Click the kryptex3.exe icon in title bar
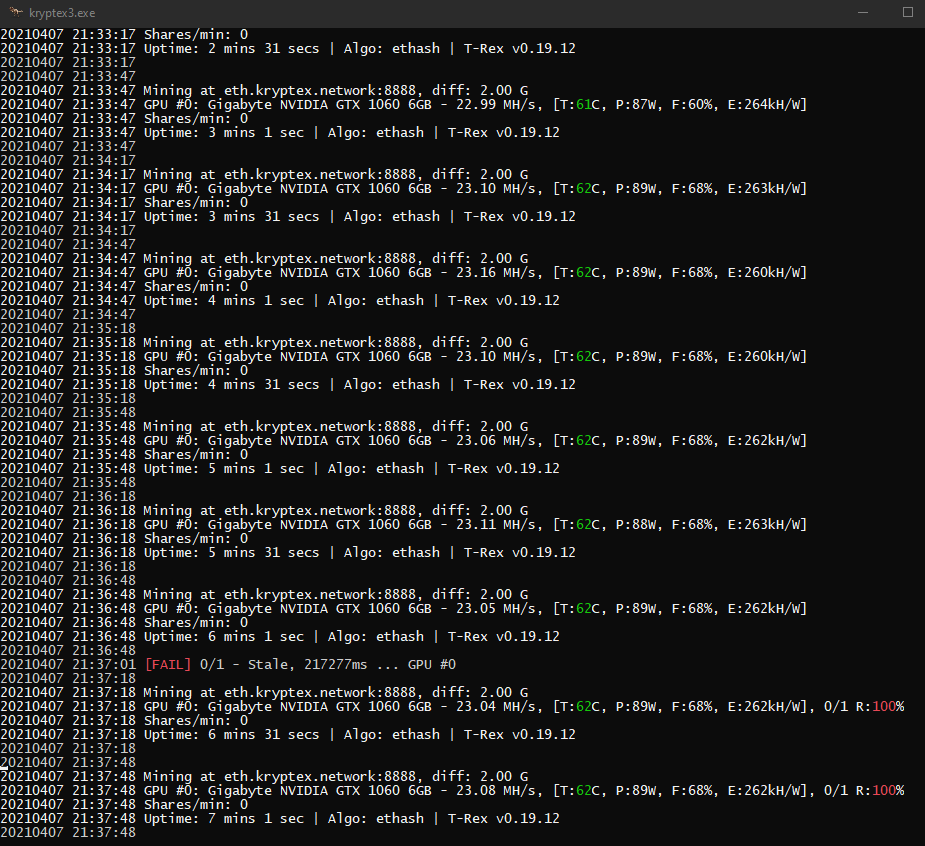The width and height of the screenshot is (925, 846). coord(13,12)
